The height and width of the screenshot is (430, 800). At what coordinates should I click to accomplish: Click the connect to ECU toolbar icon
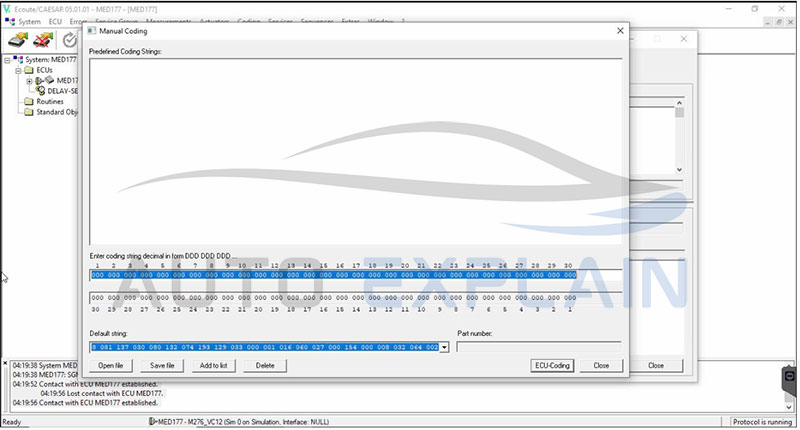coord(18,40)
